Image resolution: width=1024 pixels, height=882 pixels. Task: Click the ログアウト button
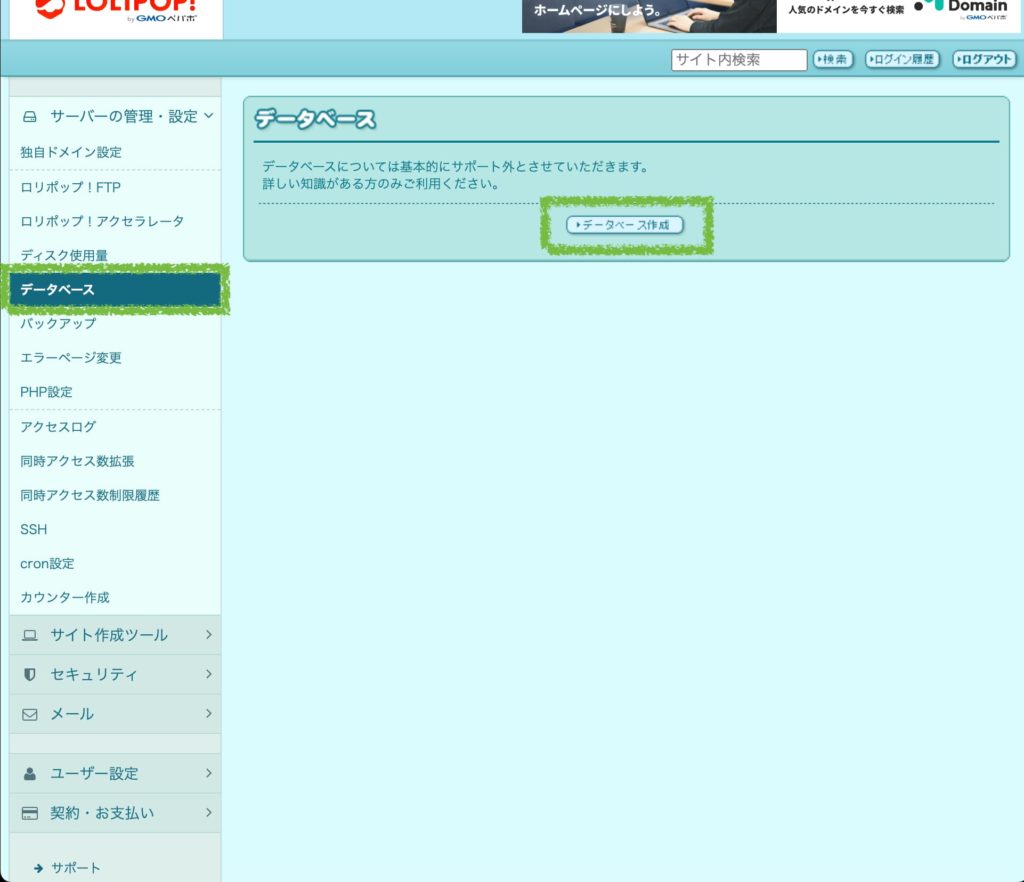click(984, 60)
